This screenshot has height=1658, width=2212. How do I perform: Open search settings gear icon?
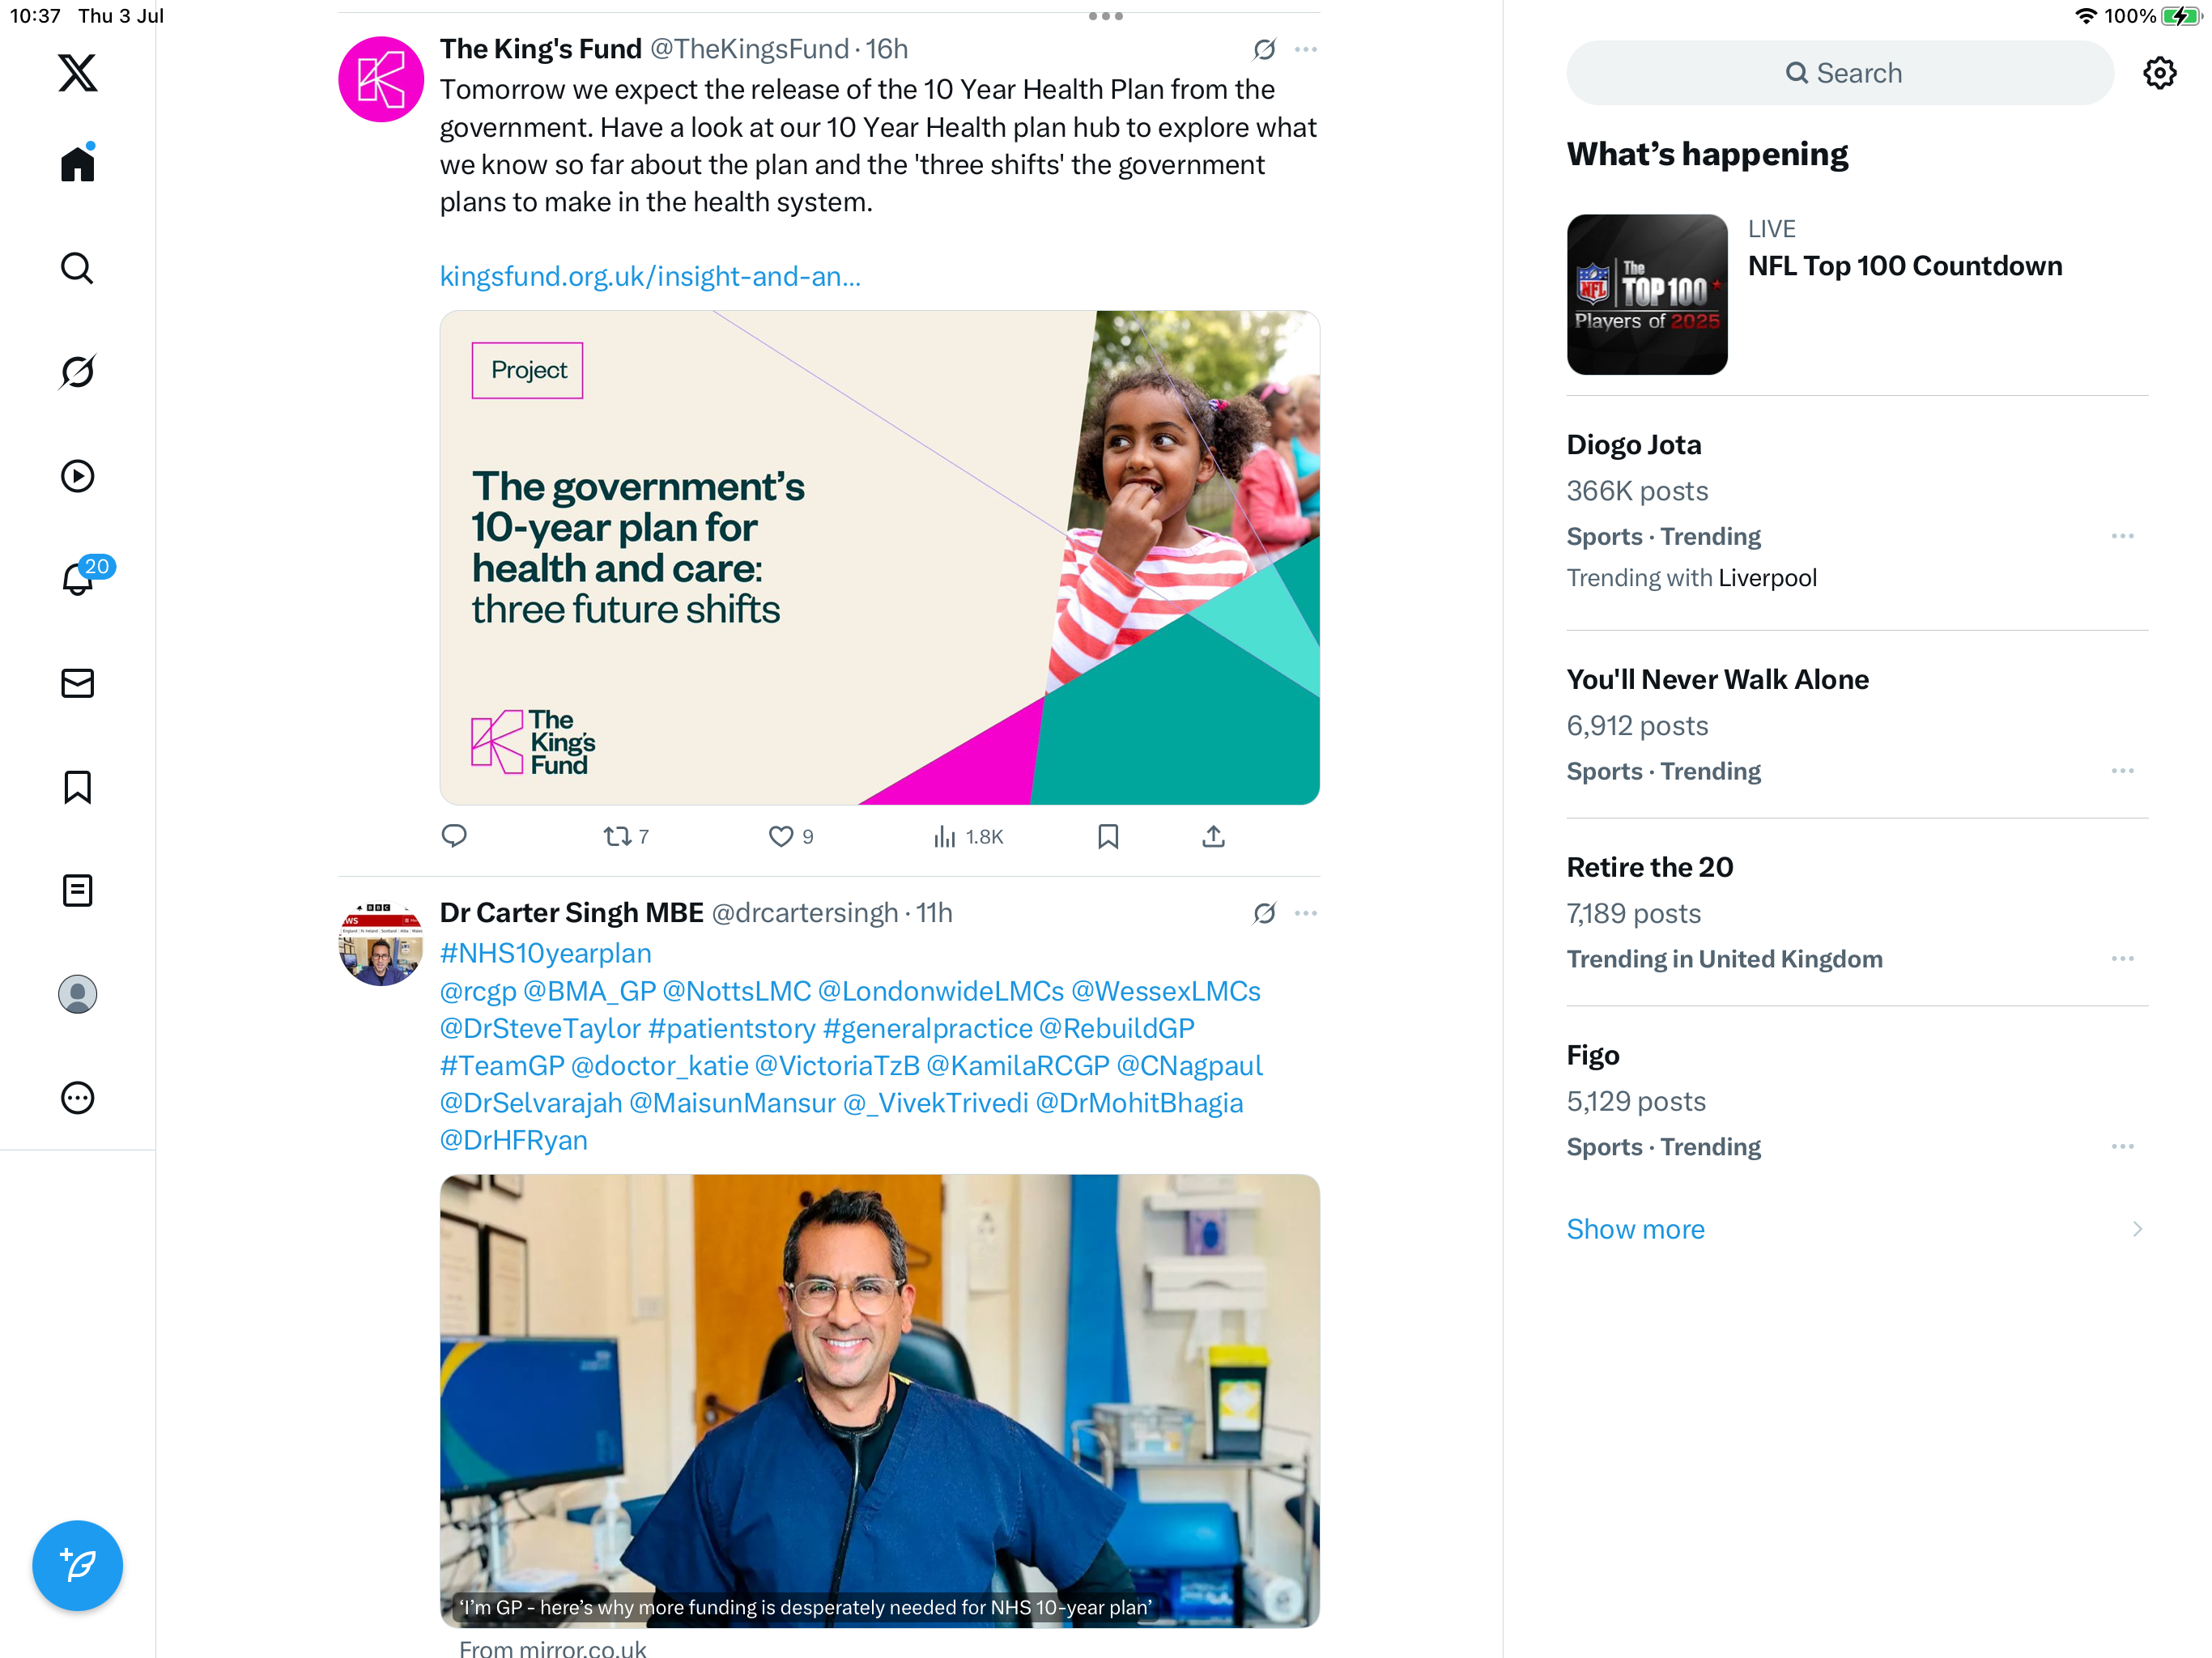click(x=2159, y=73)
